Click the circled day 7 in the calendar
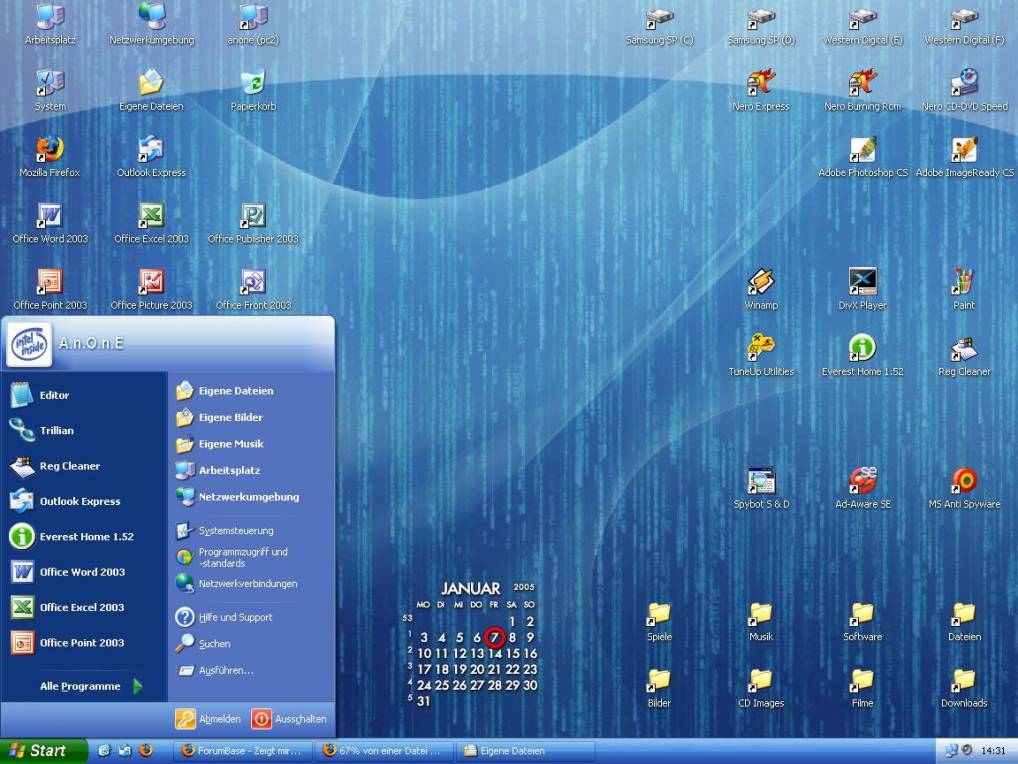 pos(495,637)
